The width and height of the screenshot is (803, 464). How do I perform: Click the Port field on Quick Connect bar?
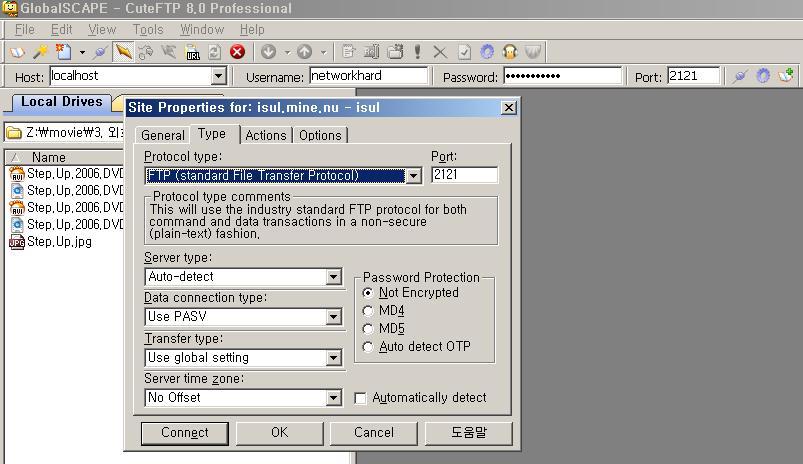[x=693, y=76]
